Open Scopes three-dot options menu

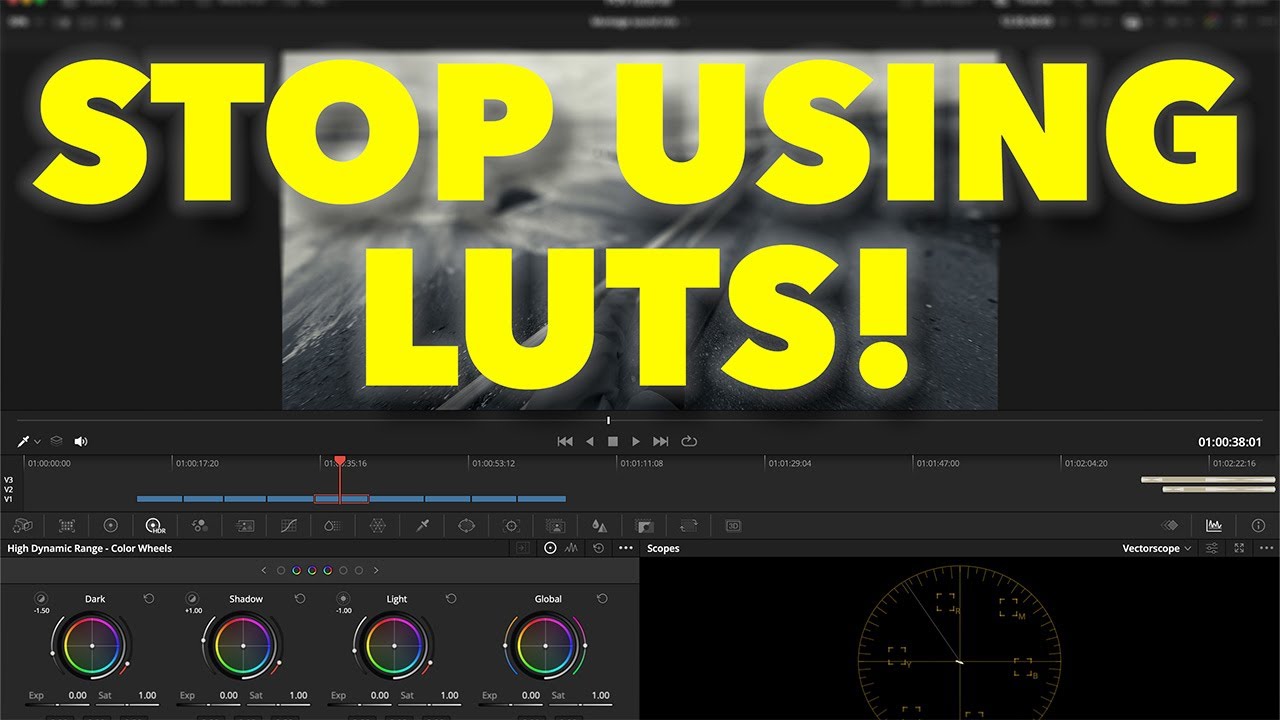pos(1266,548)
